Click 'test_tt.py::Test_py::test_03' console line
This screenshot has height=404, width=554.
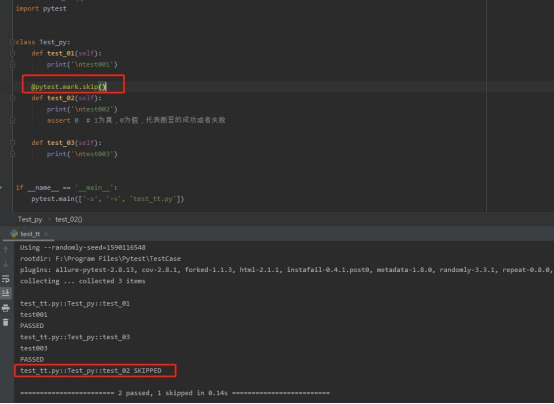[x=75, y=337]
